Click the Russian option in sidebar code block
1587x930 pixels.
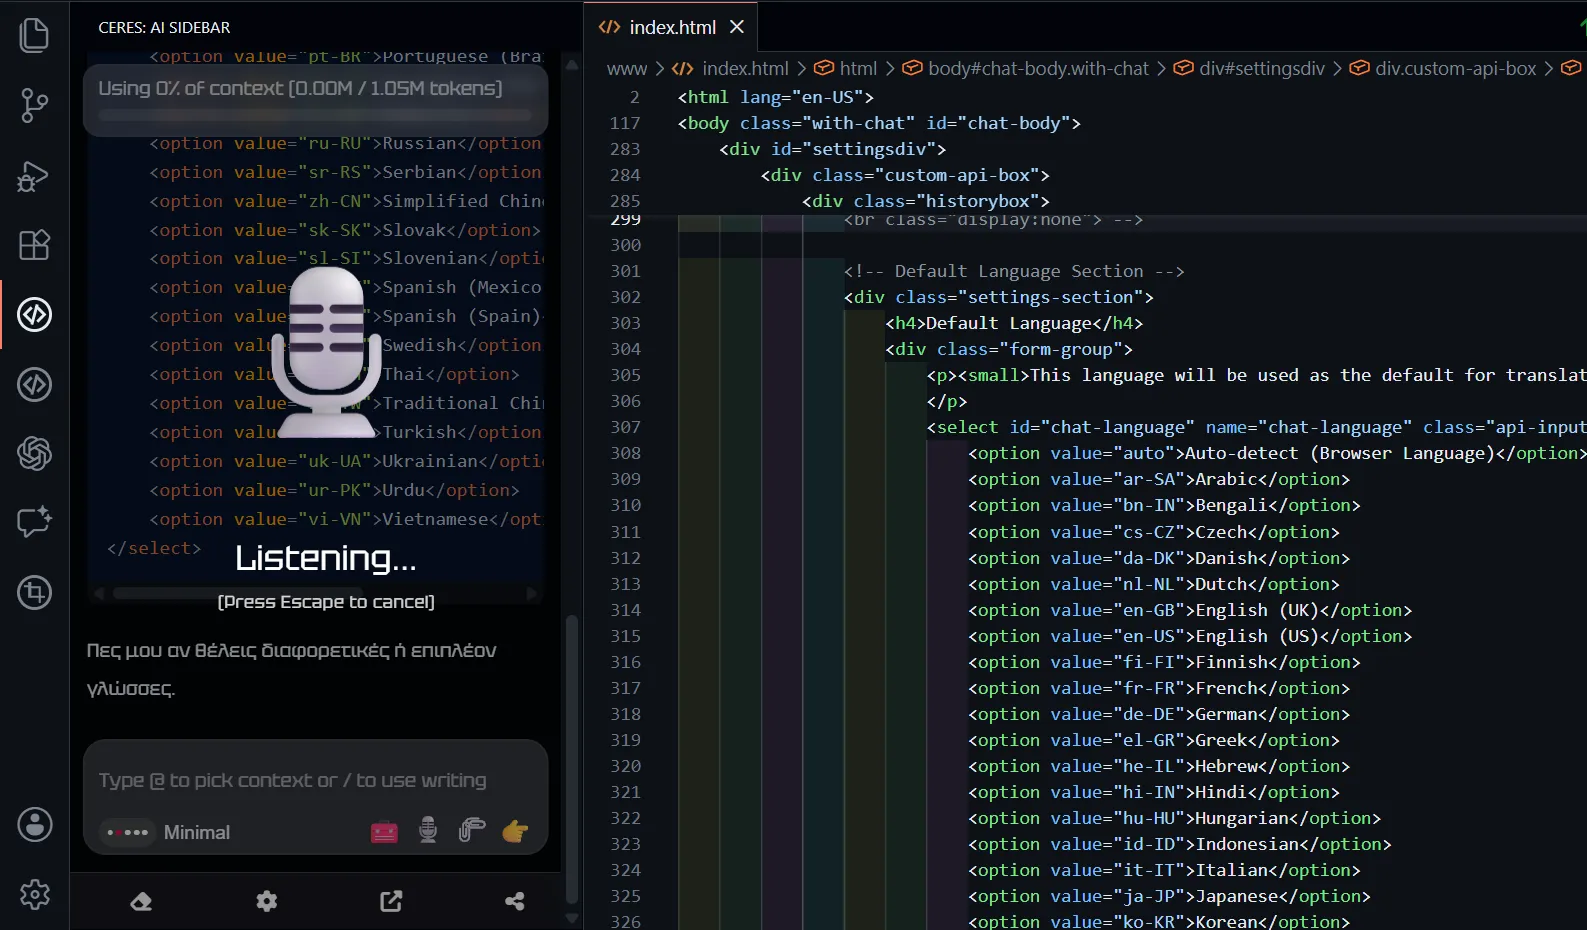(347, 143)
